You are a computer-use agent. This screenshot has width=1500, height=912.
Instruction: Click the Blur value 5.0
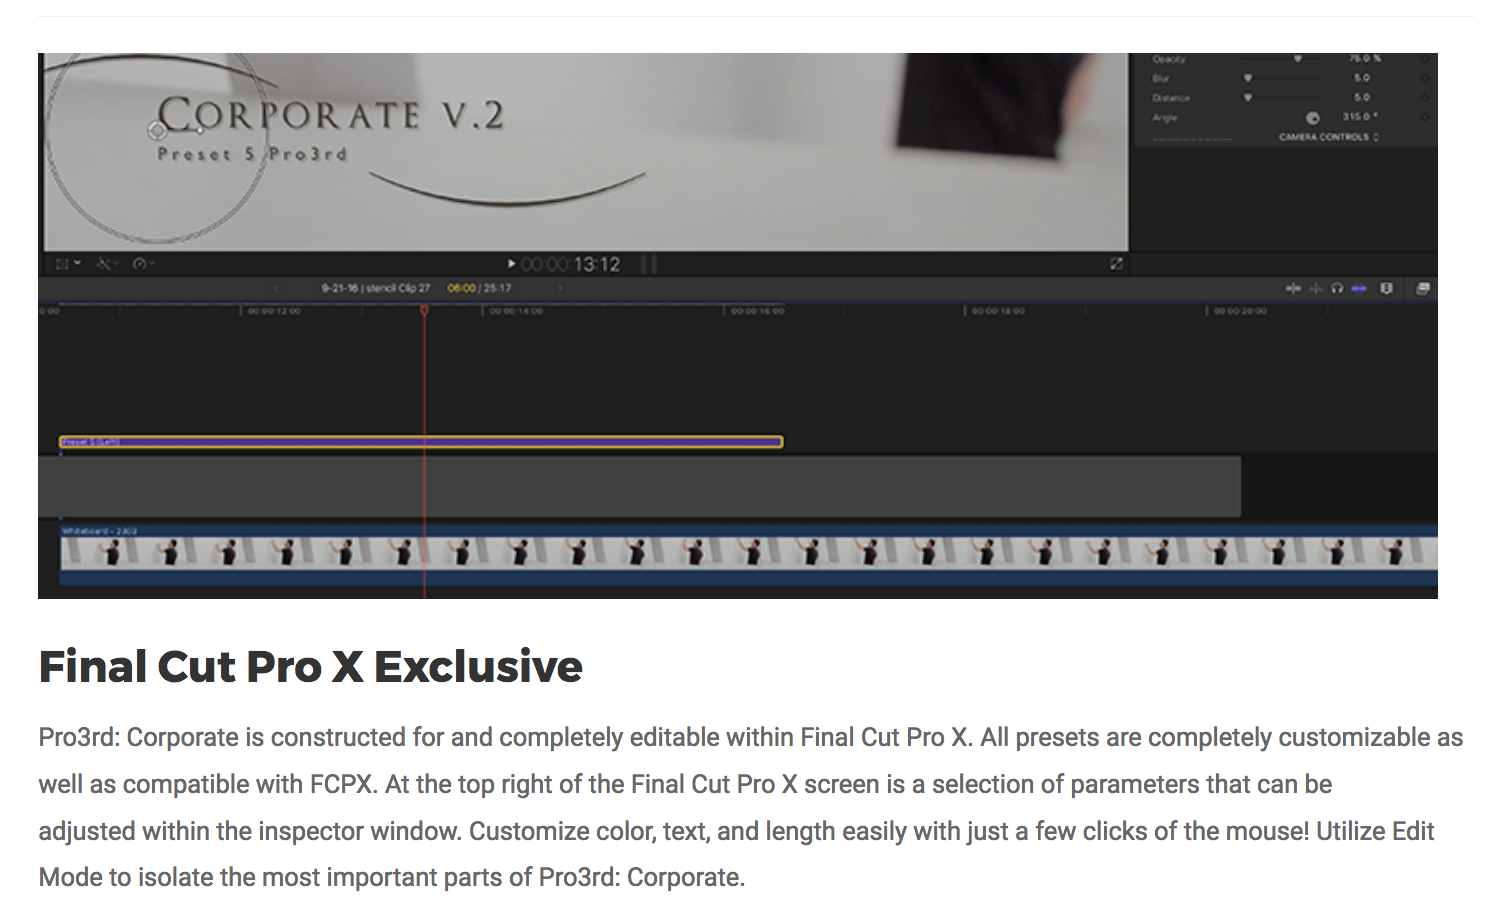[x=1362, y=78]
